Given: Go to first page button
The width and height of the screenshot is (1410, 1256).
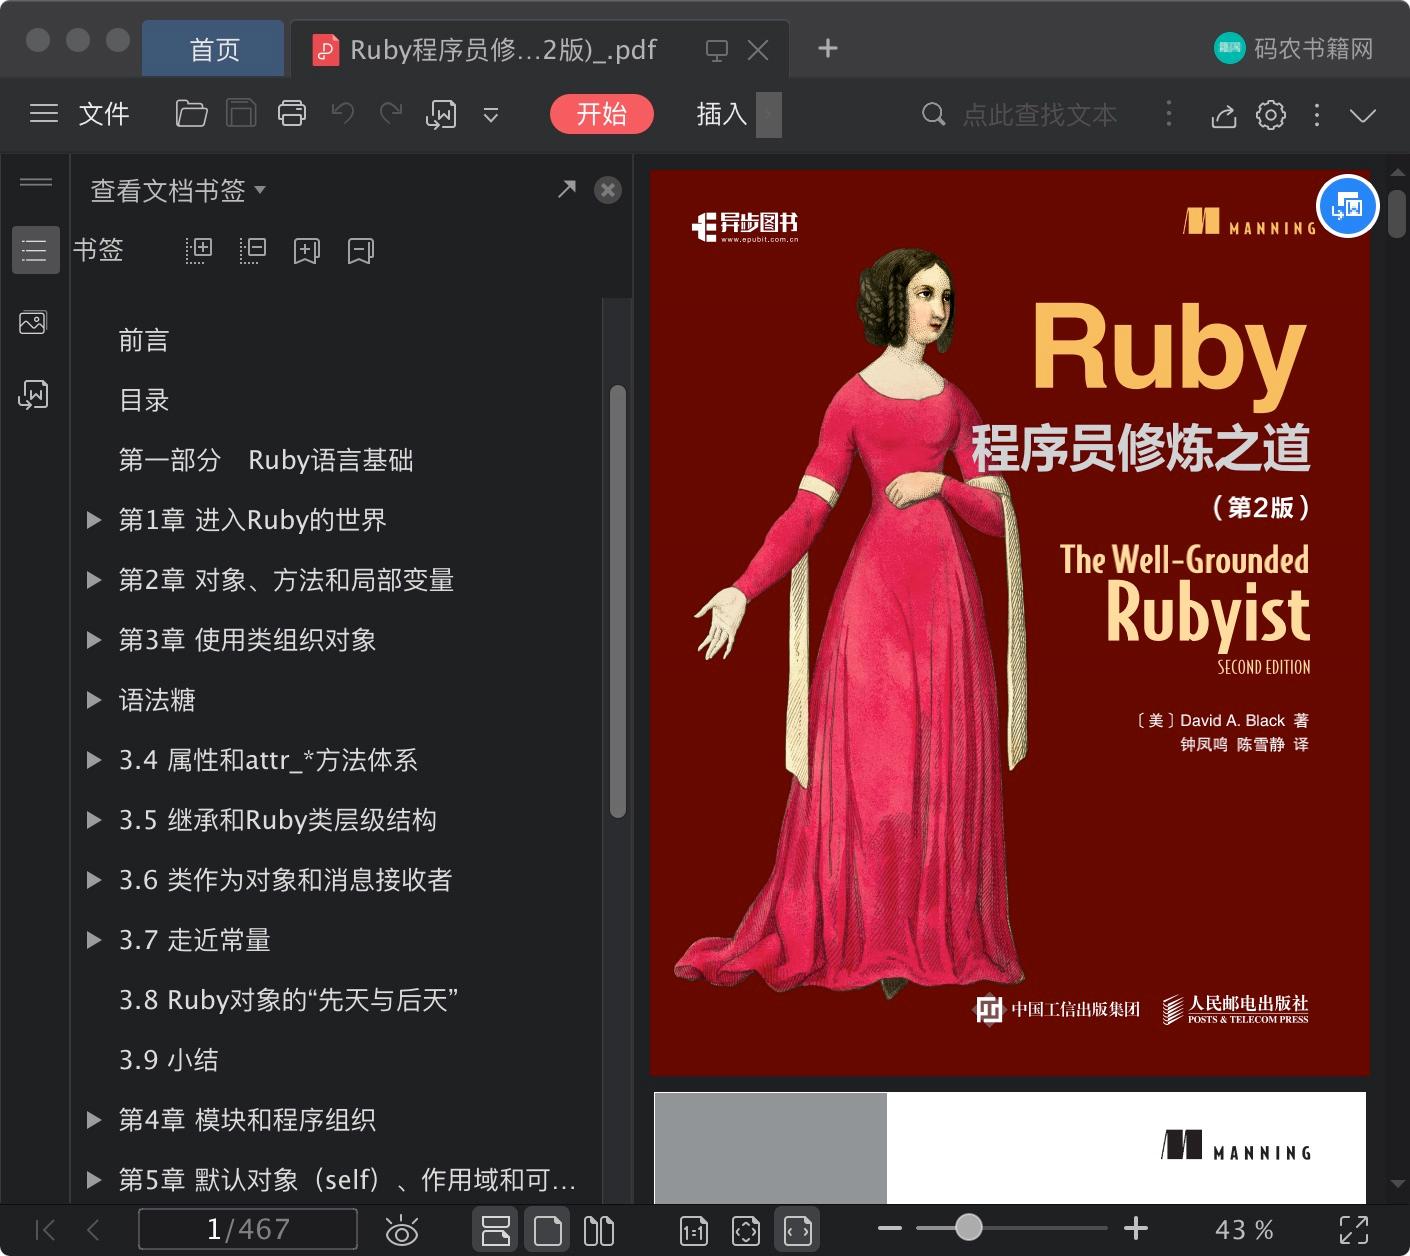Looking at the screenshot, I should (x=45, y=1229).
